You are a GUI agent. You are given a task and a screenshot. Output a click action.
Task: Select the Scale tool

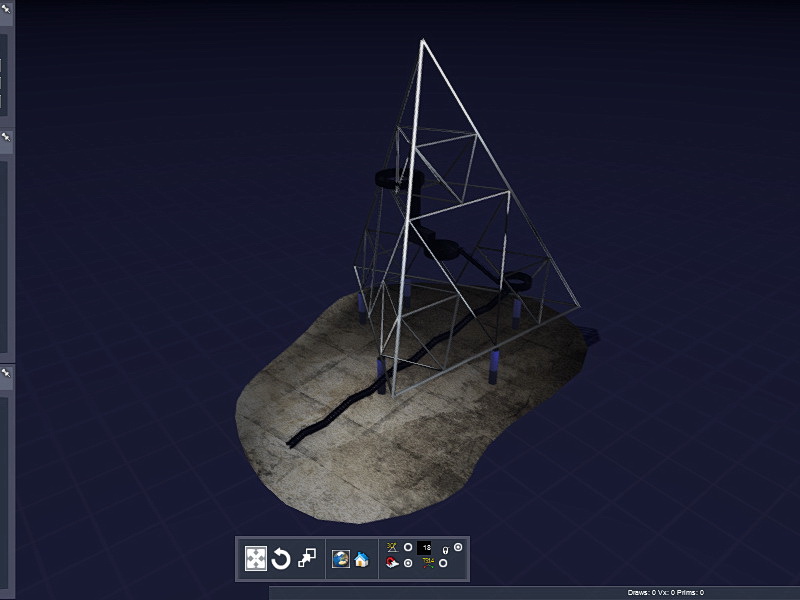[x=307, y=558]
